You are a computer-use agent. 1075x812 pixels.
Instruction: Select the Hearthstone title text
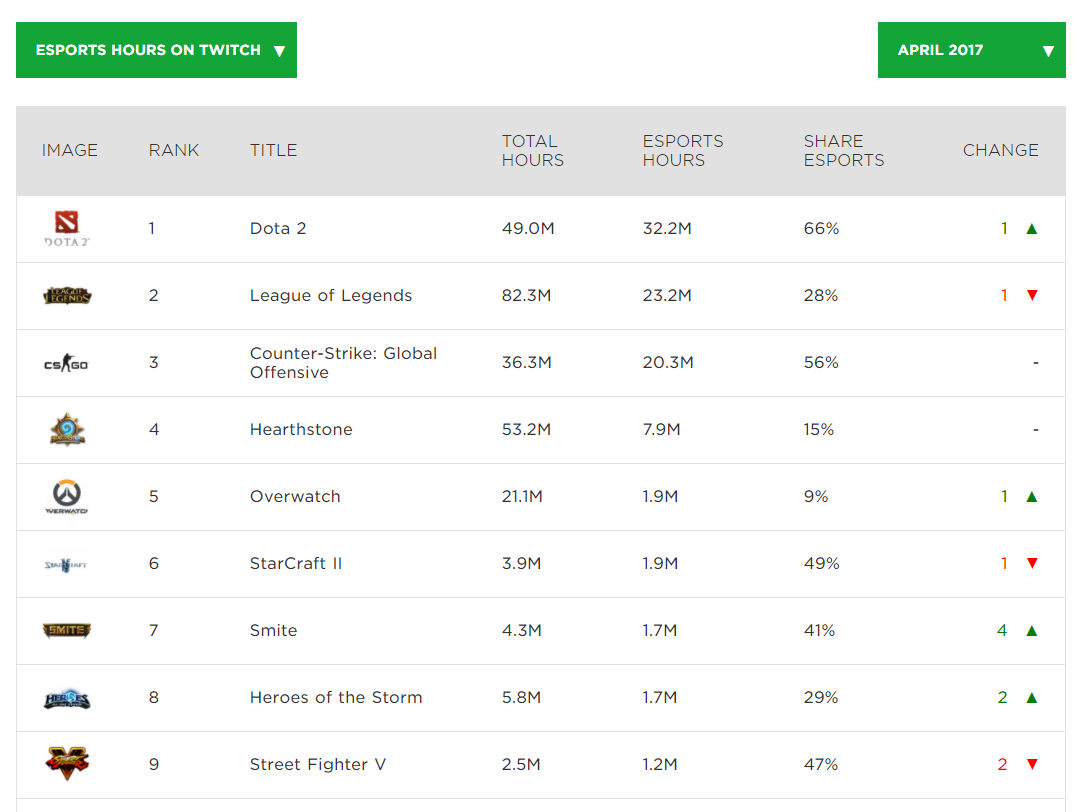click(x=301, y=430)
